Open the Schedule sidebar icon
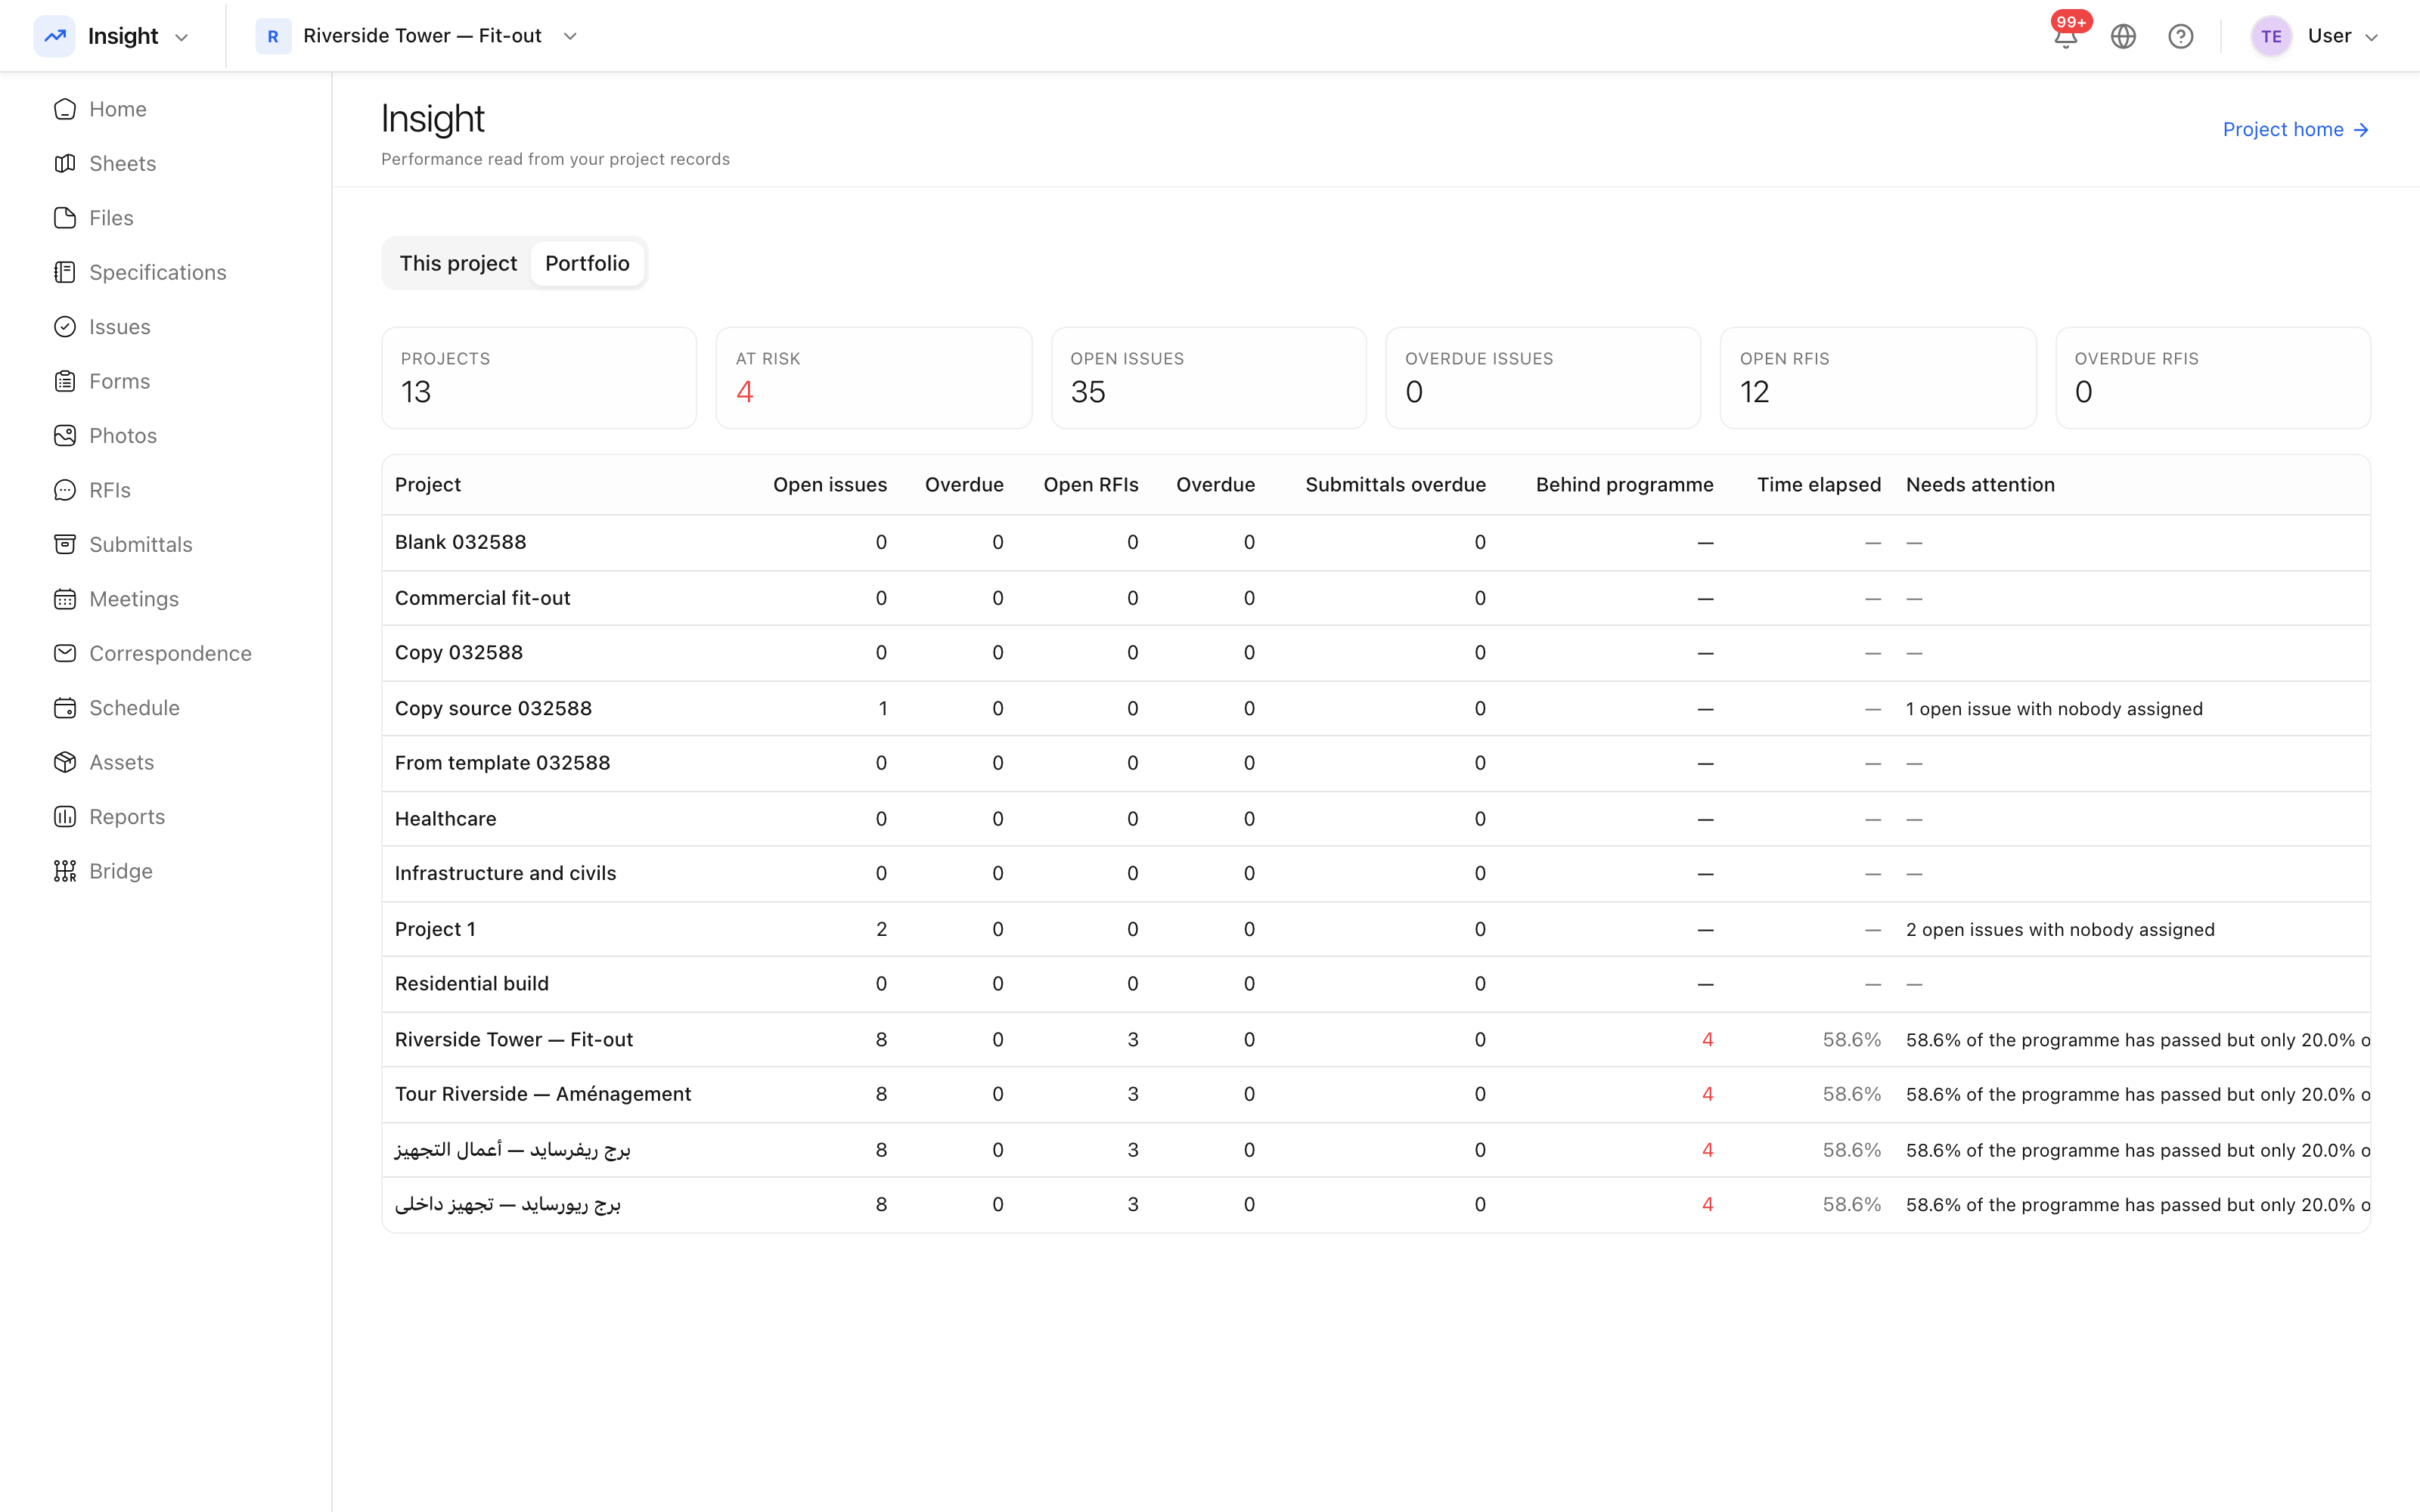Screen dimensions: 2420x1512 [65, 708]
